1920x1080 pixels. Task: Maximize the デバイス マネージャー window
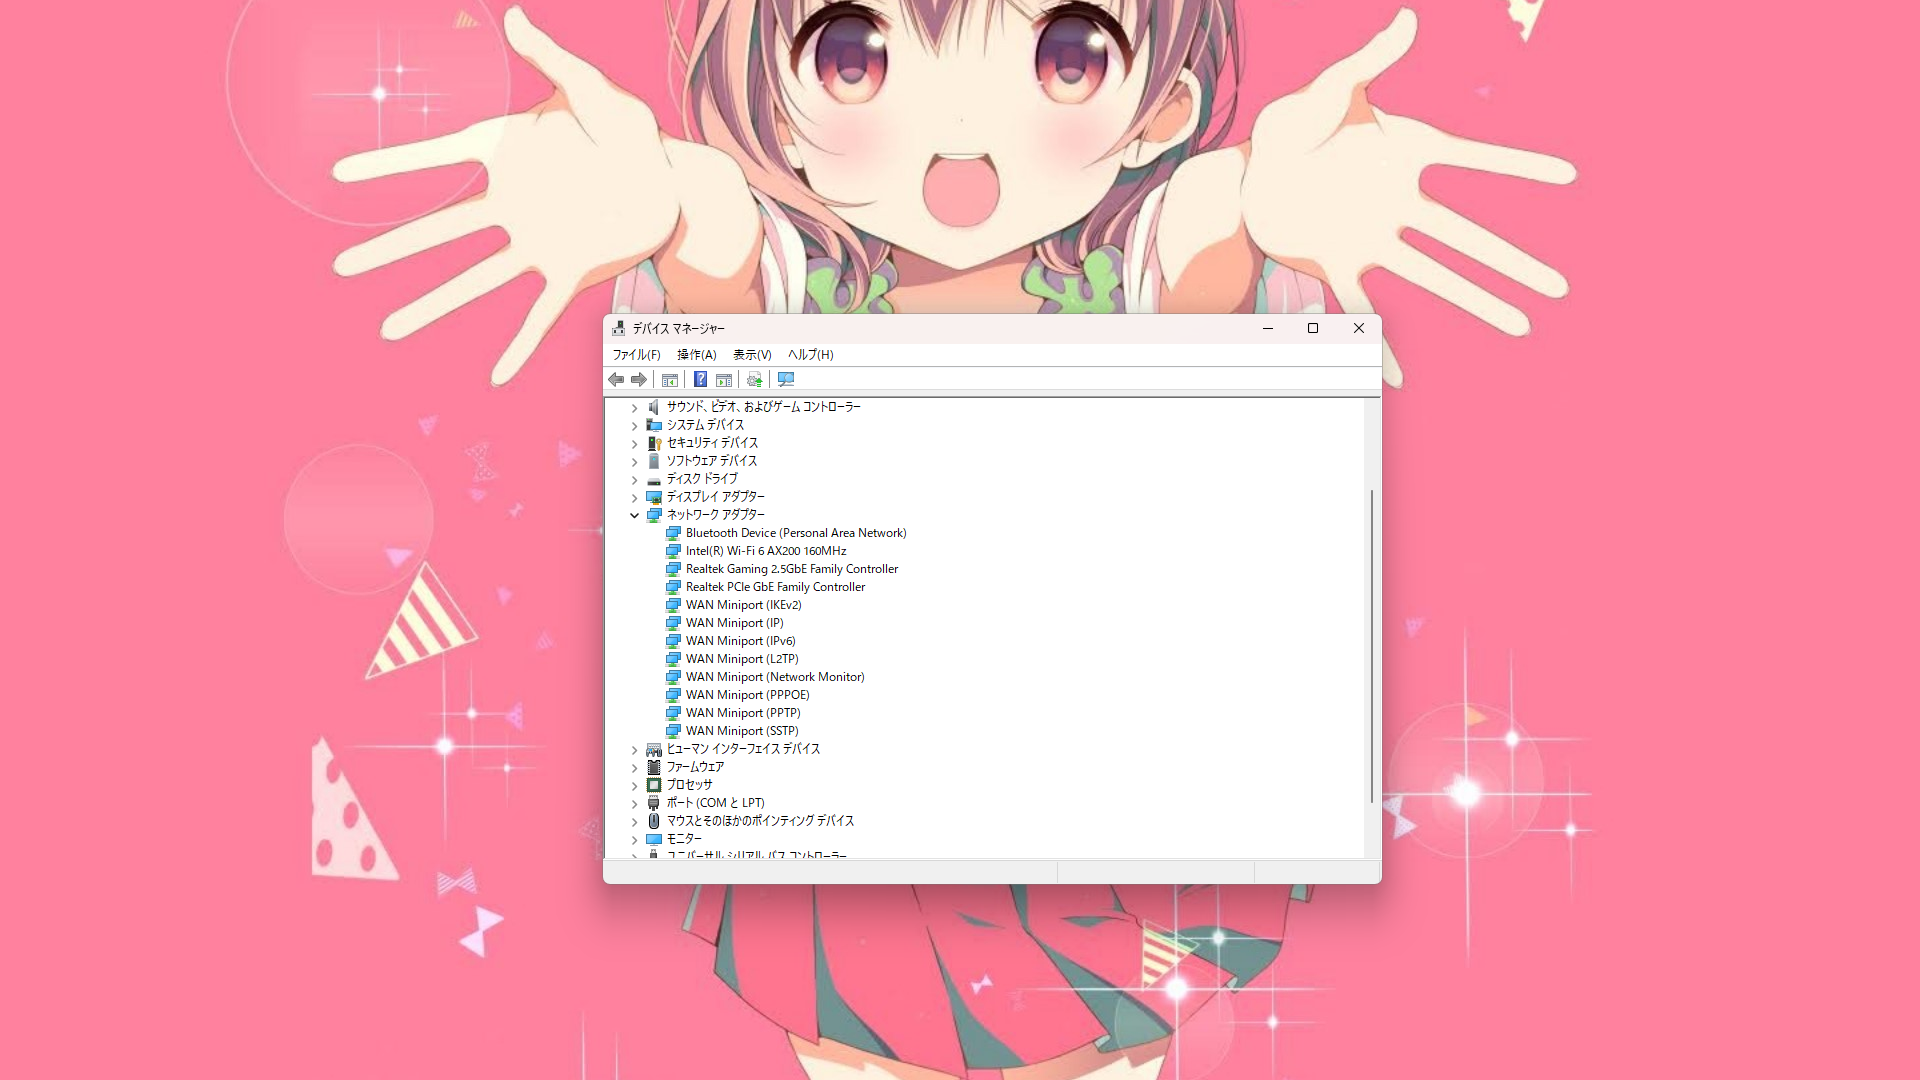click(1313, 329)
